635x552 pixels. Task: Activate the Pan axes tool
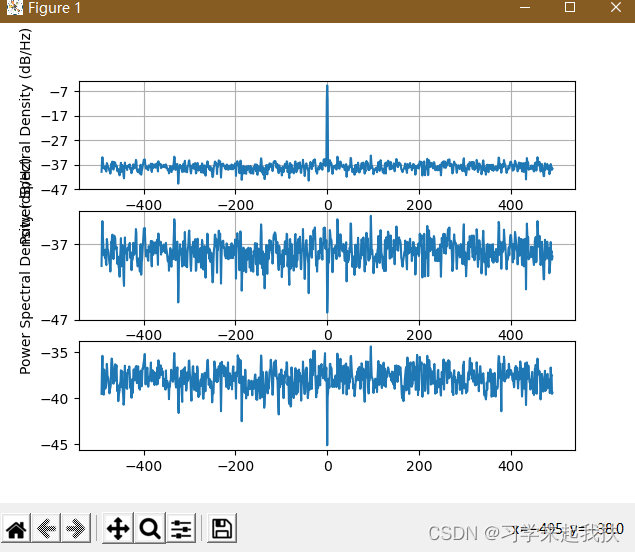[118, 528]
